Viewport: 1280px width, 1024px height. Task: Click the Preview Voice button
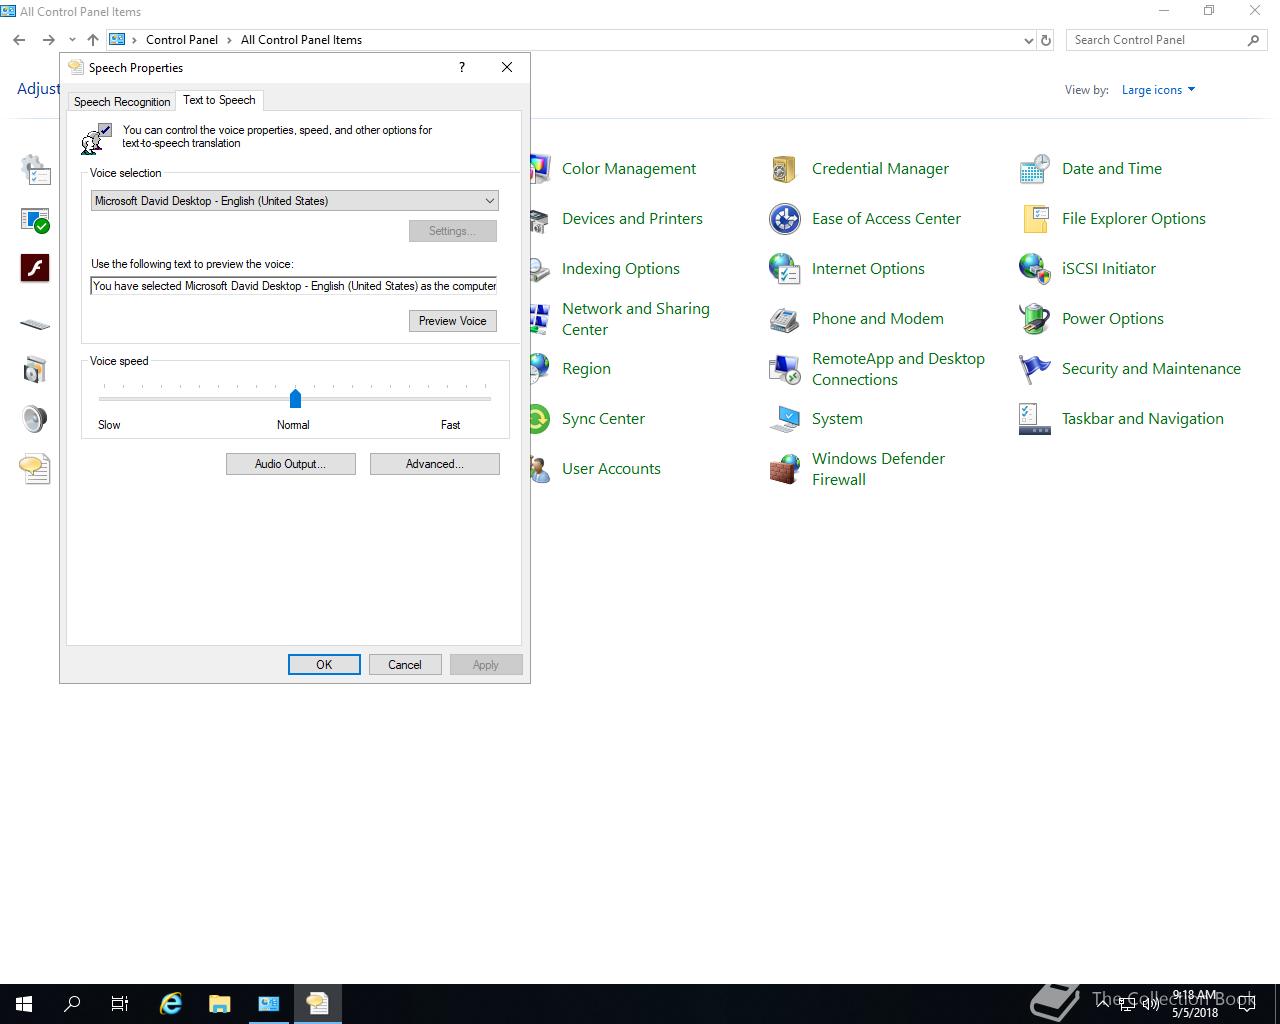click(x=452, y=321)
